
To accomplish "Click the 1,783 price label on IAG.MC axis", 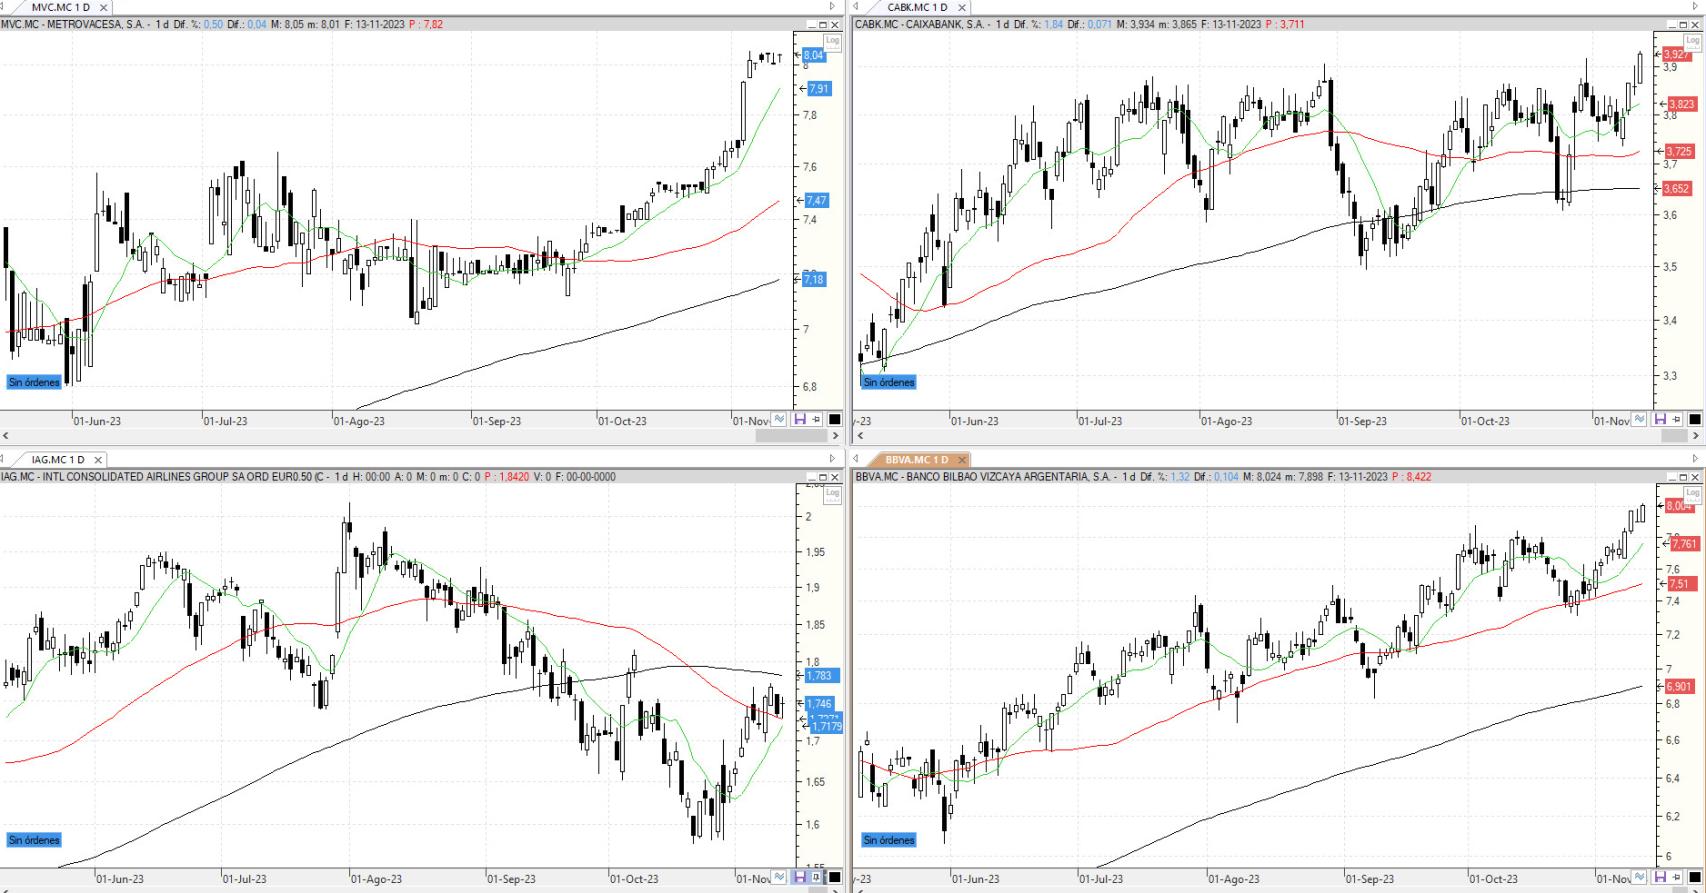I will coord(819,676).
